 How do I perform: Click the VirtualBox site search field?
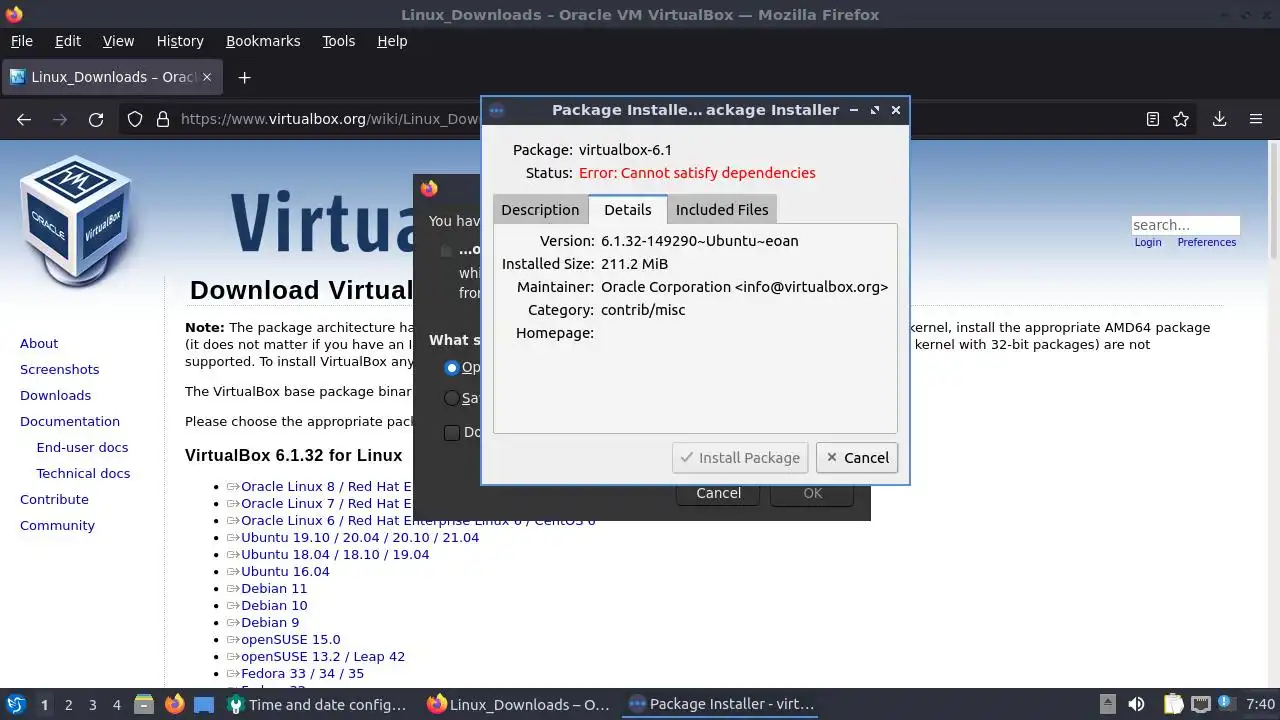pyautogui.click(x=1185, y=225)
